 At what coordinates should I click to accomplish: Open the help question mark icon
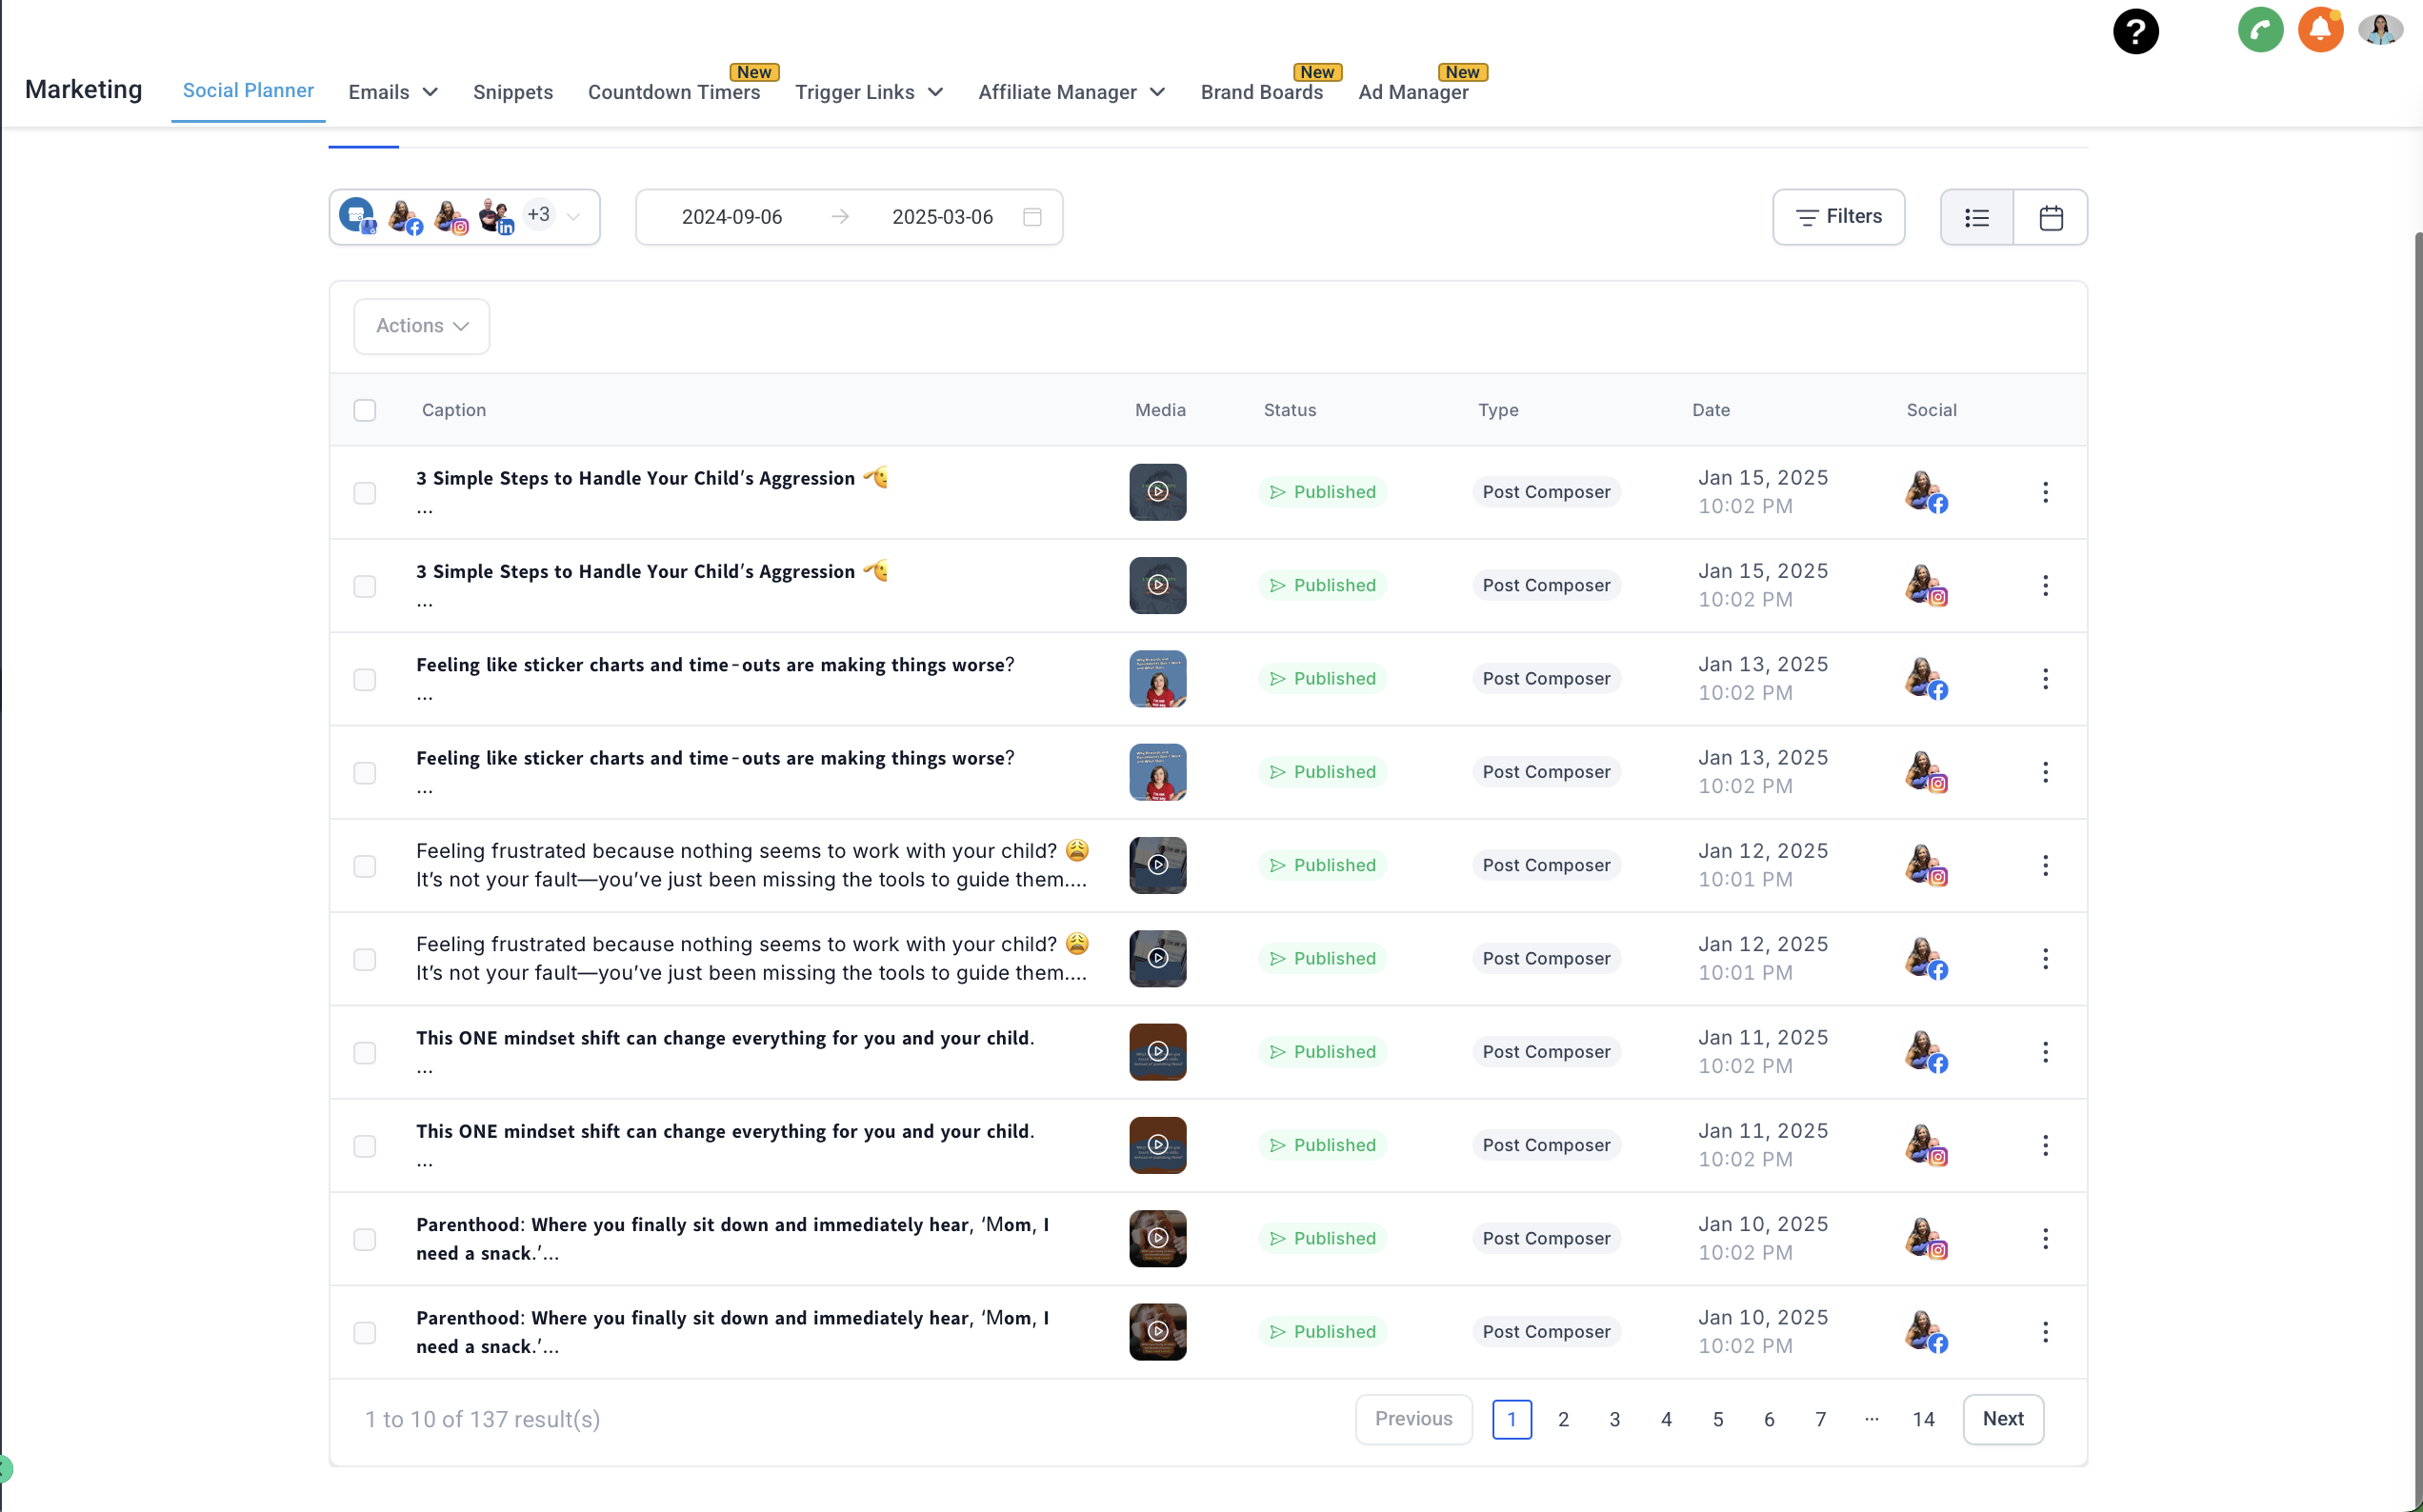[2135, 31]
